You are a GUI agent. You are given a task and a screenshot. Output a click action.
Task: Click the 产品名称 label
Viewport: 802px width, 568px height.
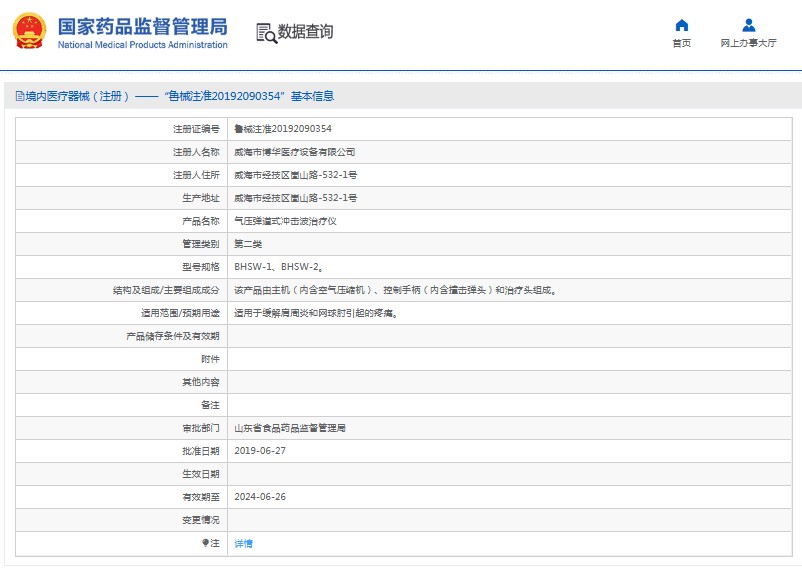(201, 221)
